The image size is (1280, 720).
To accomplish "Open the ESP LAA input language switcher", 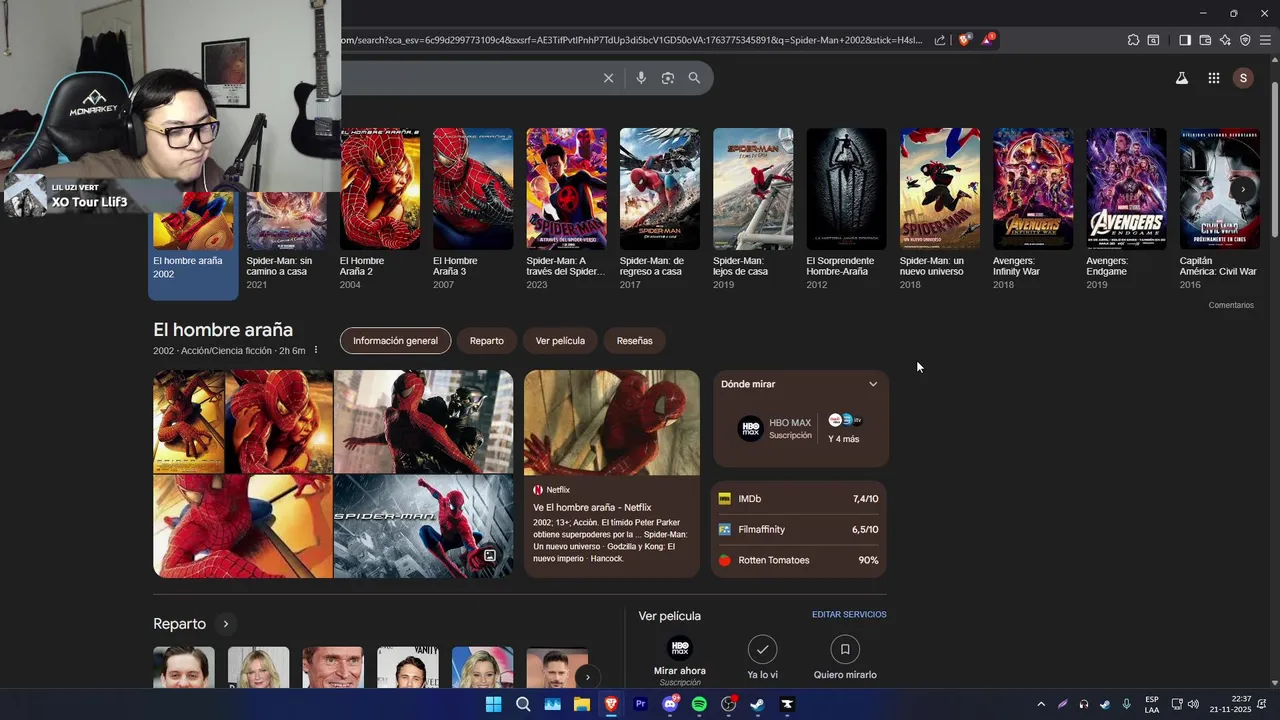I will 1152,704.
